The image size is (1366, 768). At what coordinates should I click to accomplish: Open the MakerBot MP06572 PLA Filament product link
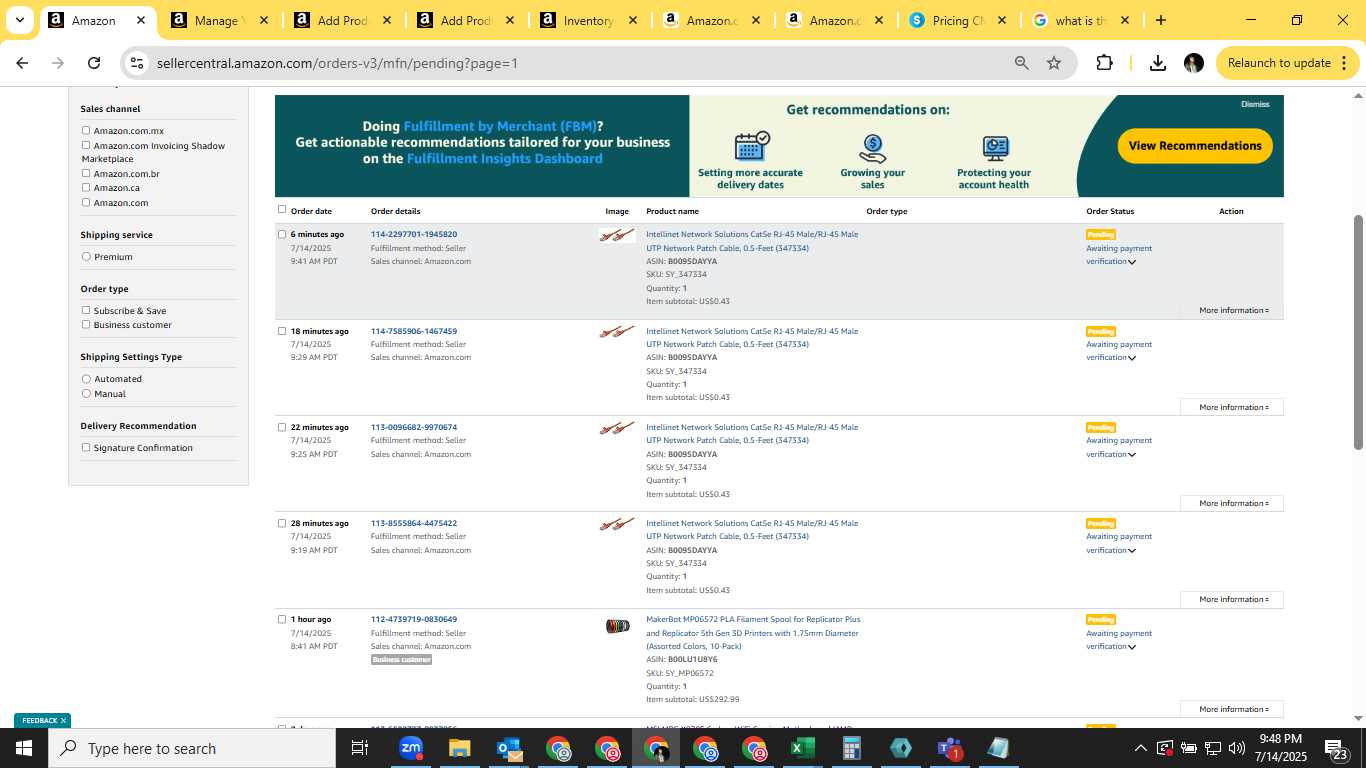[753, 633]
